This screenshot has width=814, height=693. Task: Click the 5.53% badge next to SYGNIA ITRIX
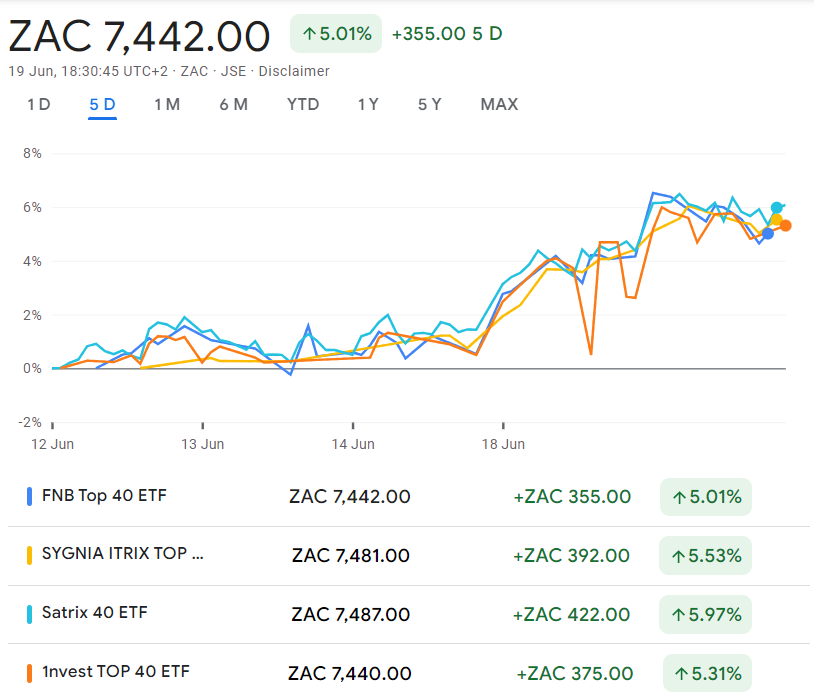click(x=705, y=555)
